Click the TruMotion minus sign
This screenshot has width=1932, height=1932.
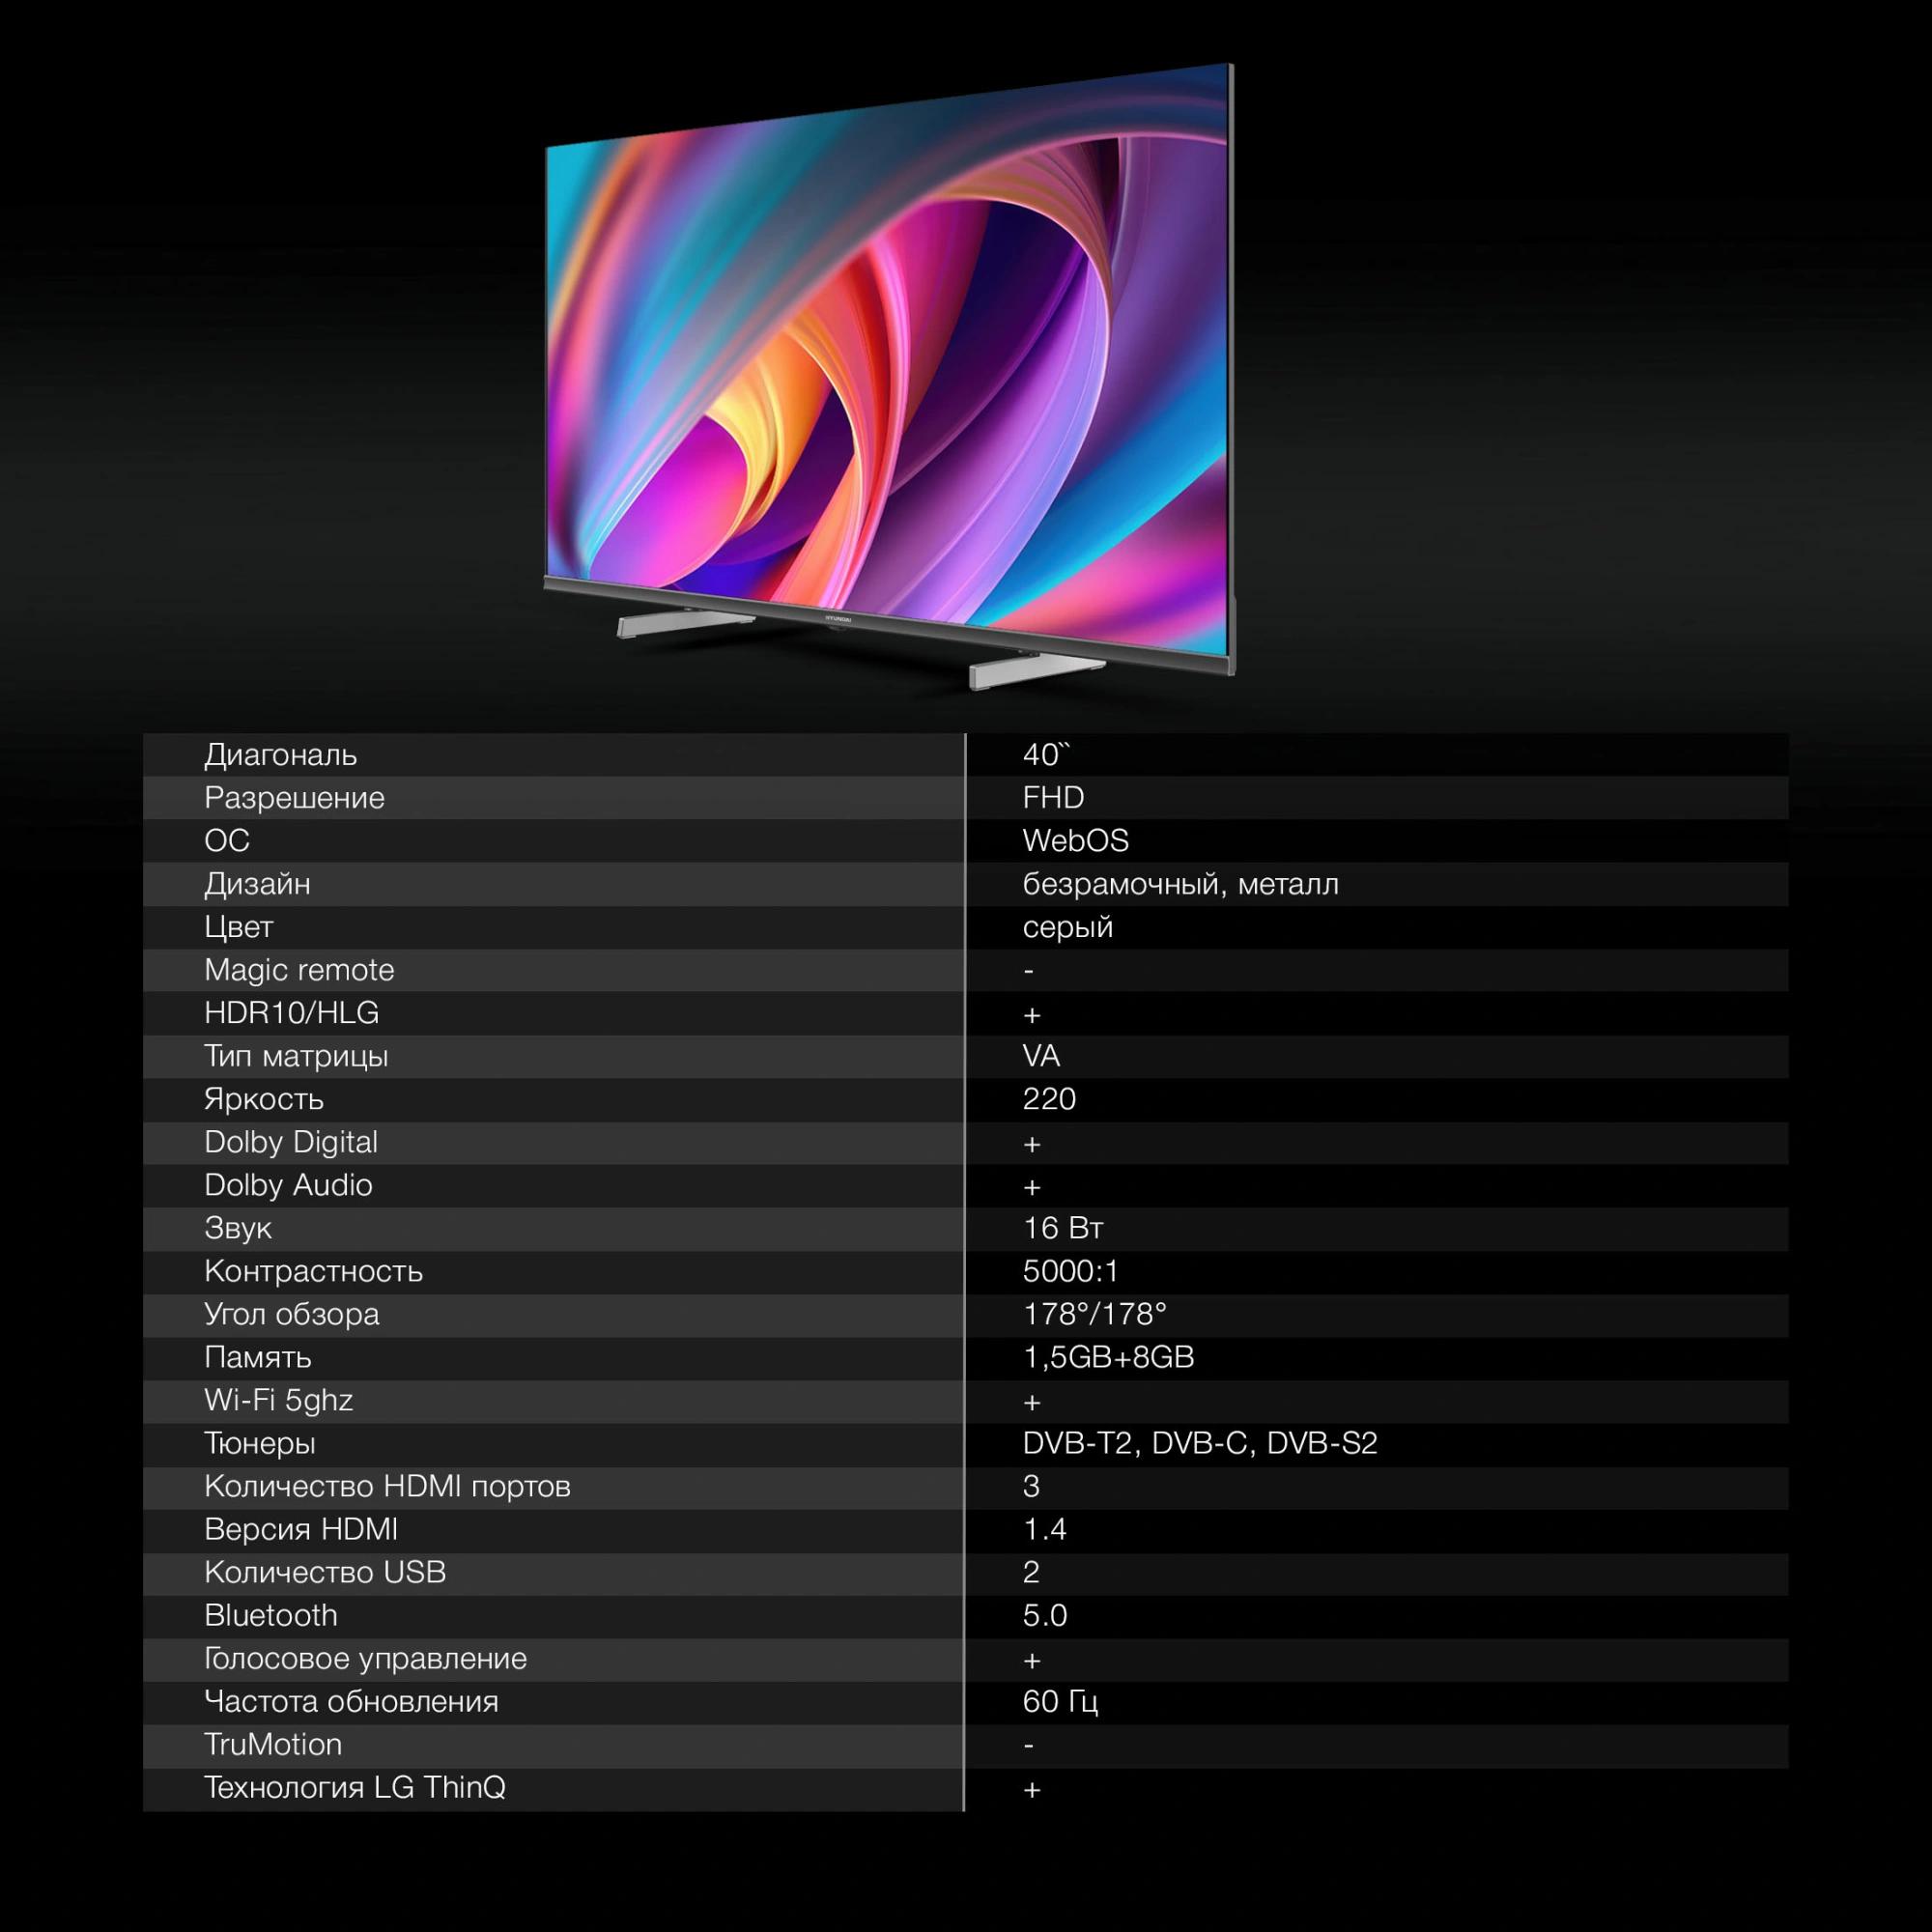tap(1029, 1746)
